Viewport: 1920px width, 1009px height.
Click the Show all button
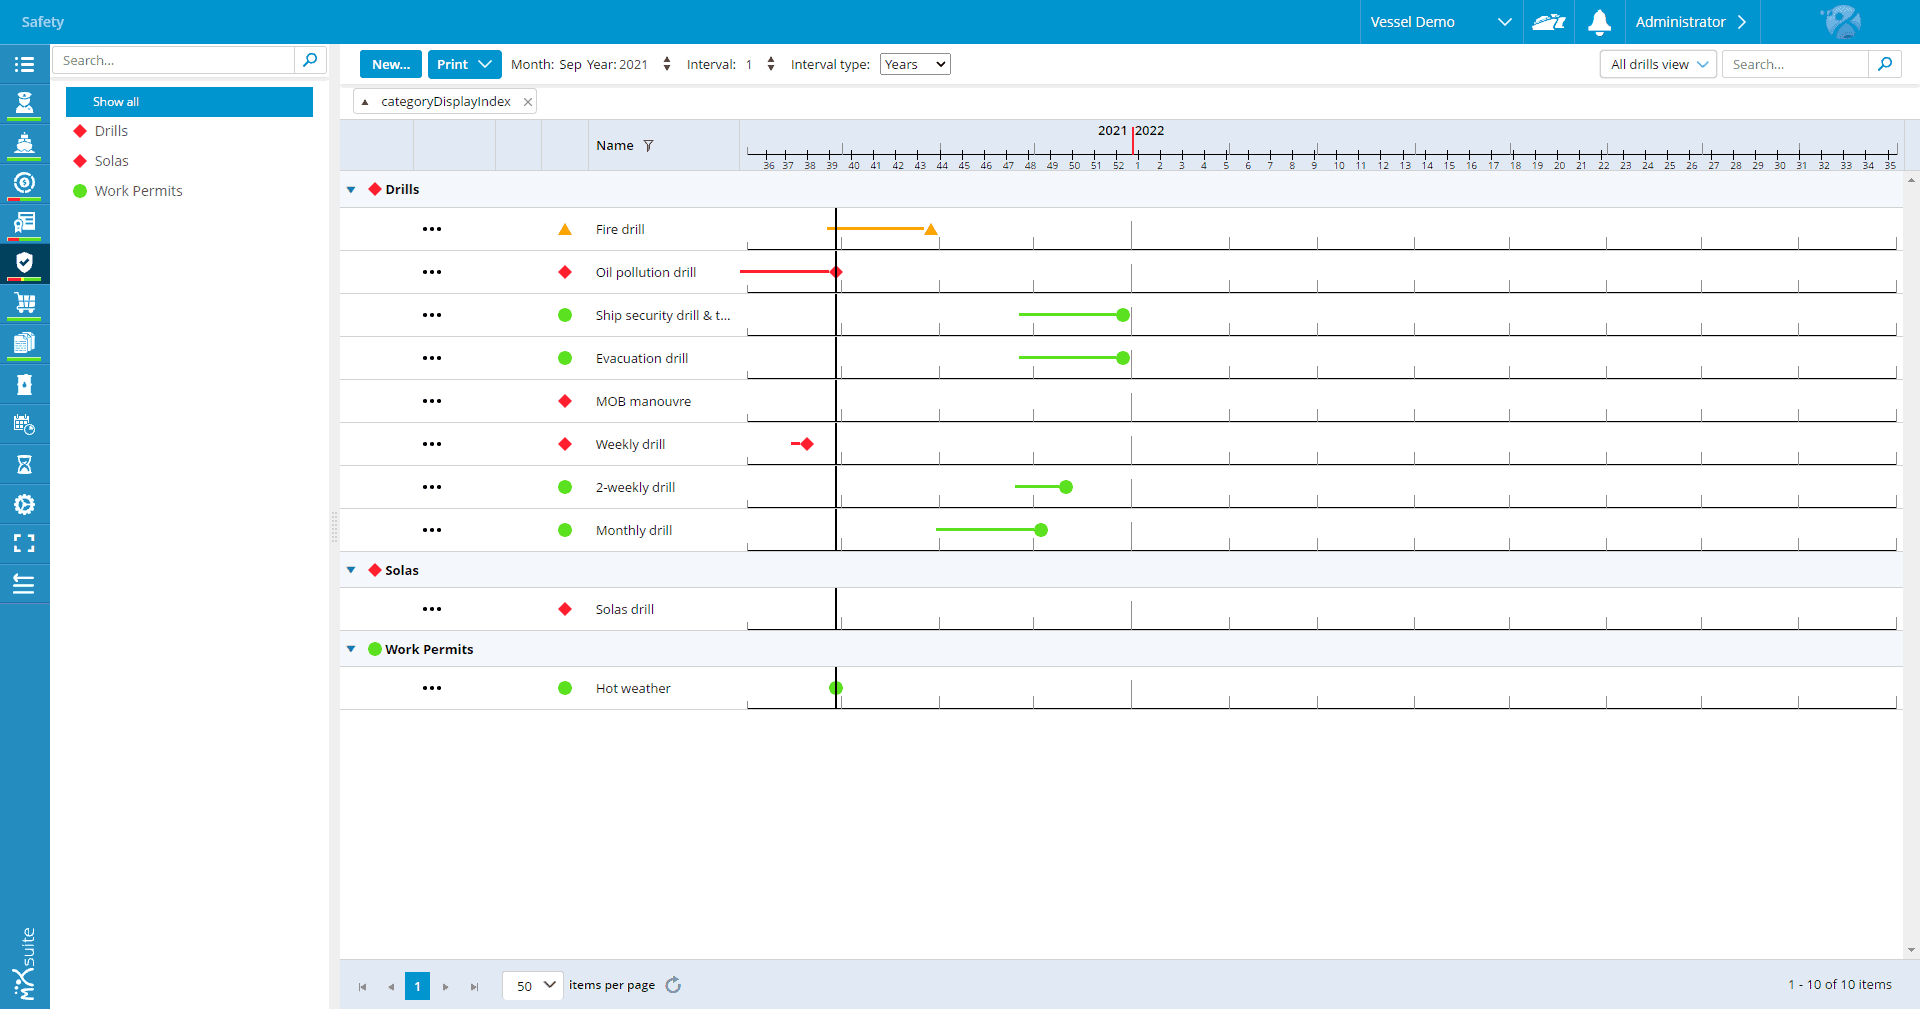click(x=189, y=102)
